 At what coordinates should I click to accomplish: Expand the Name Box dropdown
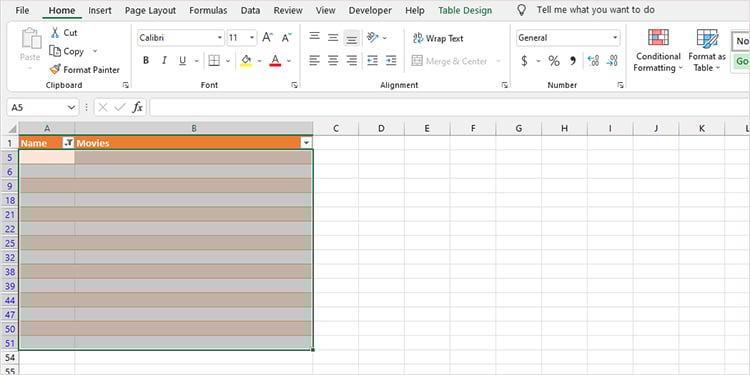point(71,108)
